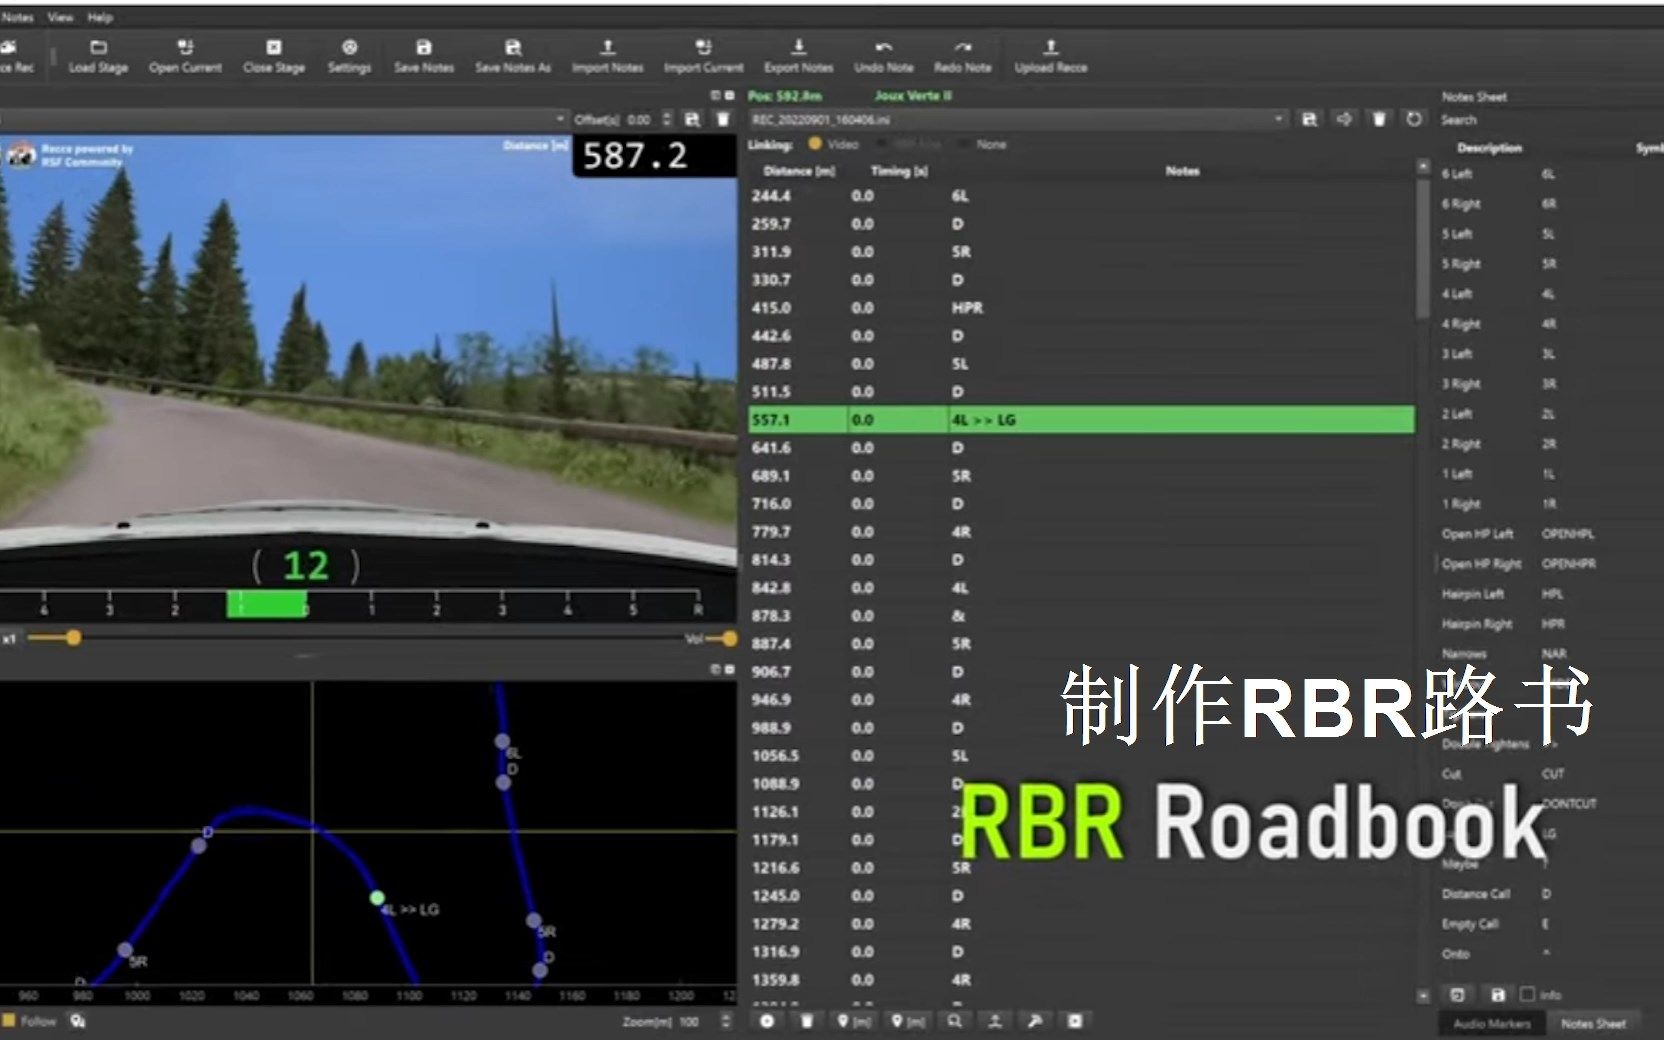Screen dimensions: 1664x1040
Task: Select the highlighted 557.1 note row
Action: [x=1081, y=420]
